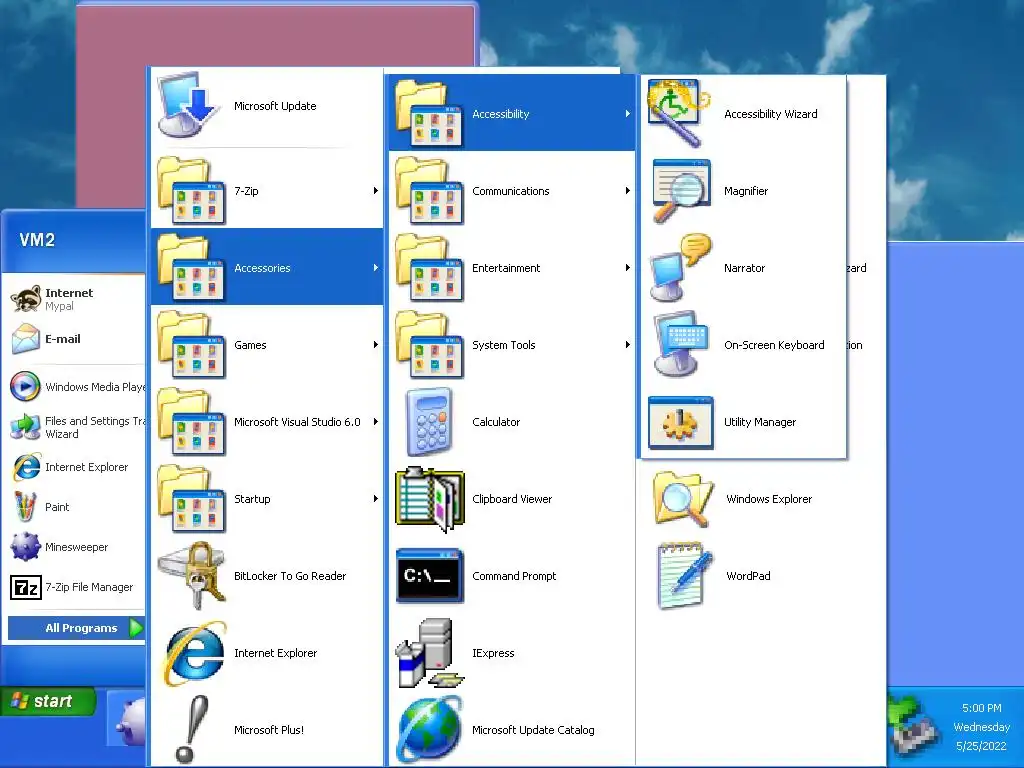Click the 7-Zip File Manager icon
This screenshot has width=1024, height=768.
pyautogui.click(x=25, y=587)
